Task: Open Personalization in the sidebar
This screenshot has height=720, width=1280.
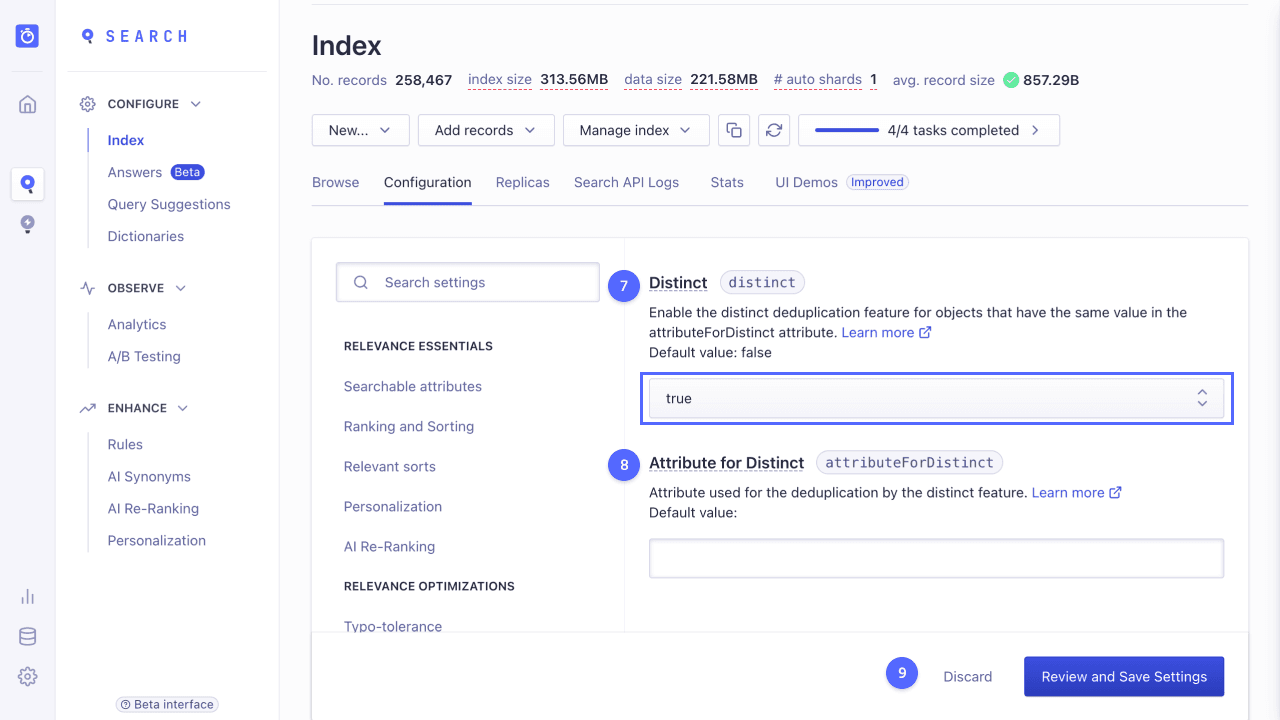Action: pyautogui.click(x=157, y=540)
